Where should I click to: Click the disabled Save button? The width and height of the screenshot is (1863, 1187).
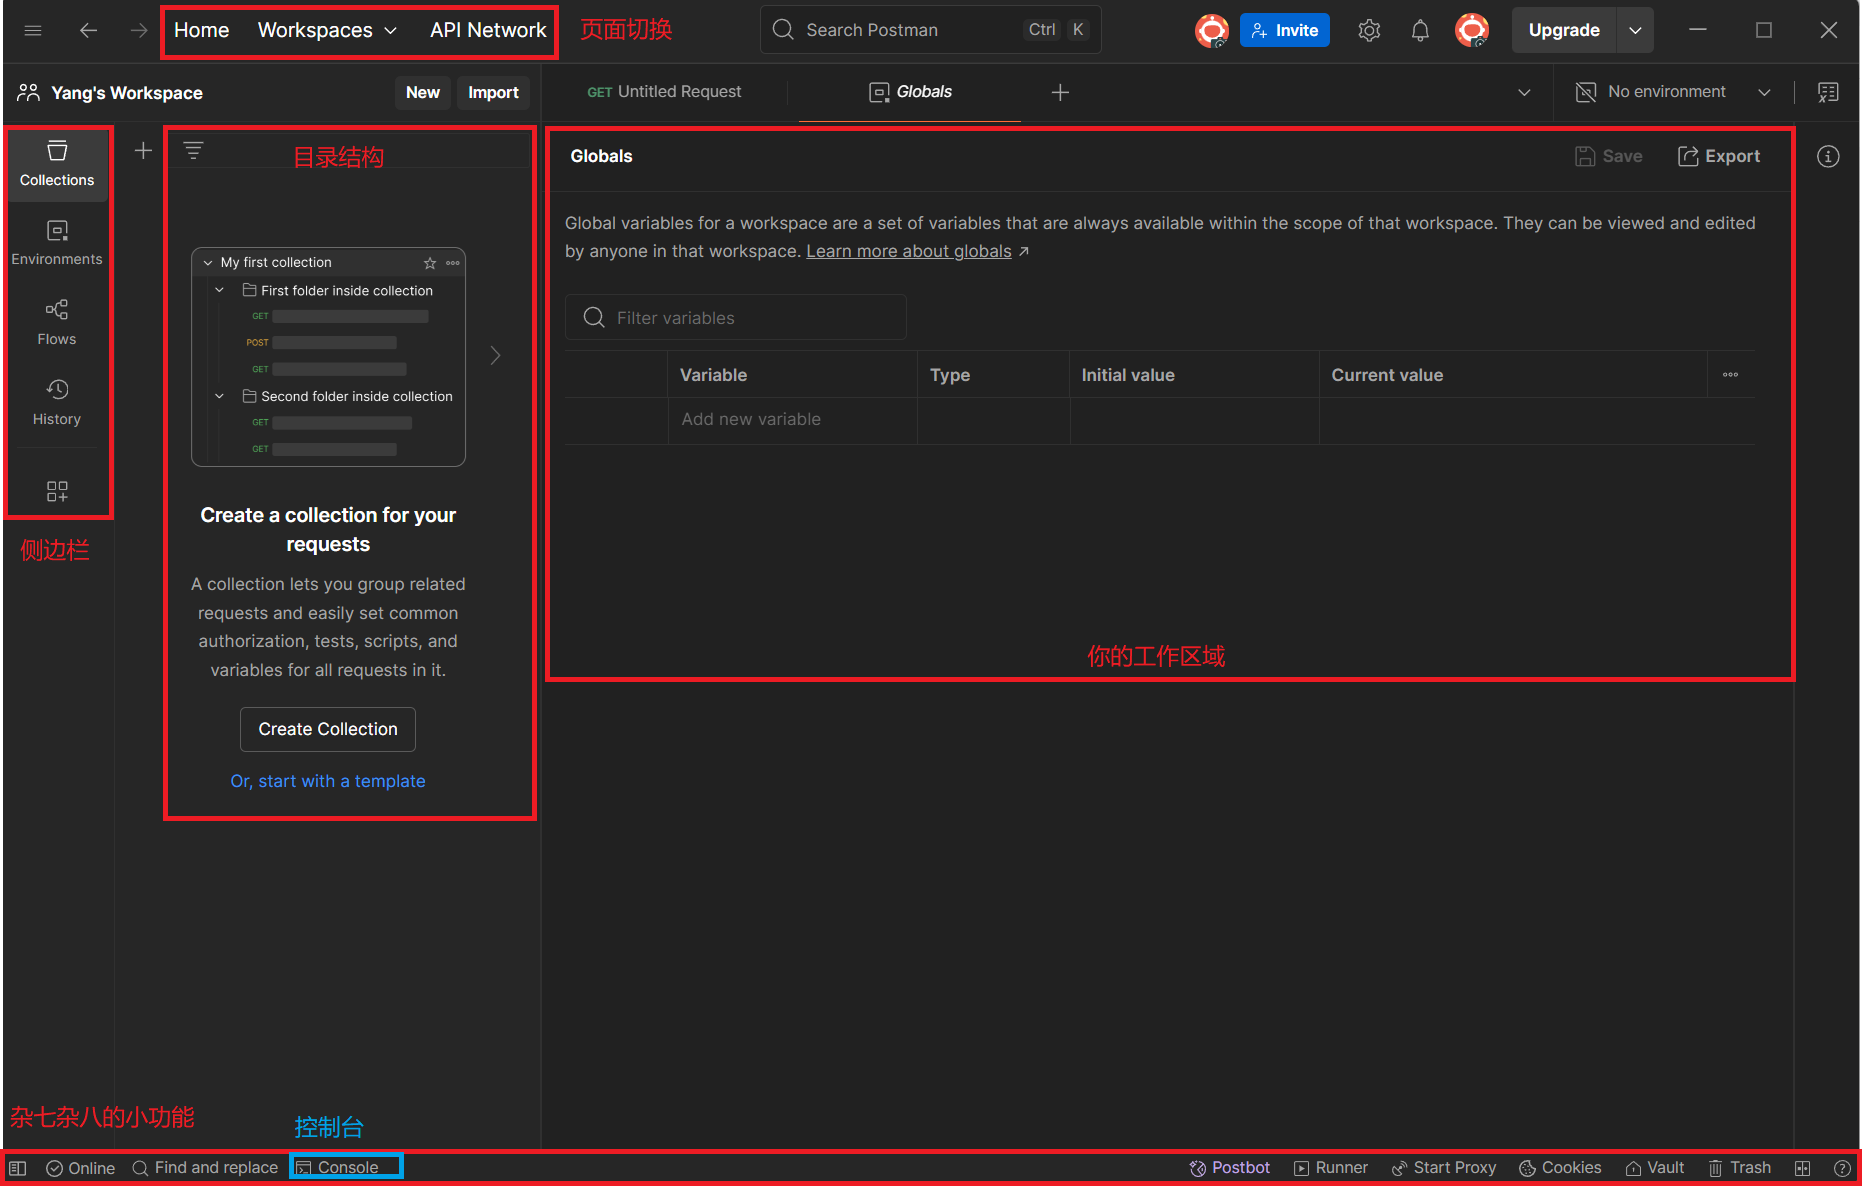coord(1608,156)
